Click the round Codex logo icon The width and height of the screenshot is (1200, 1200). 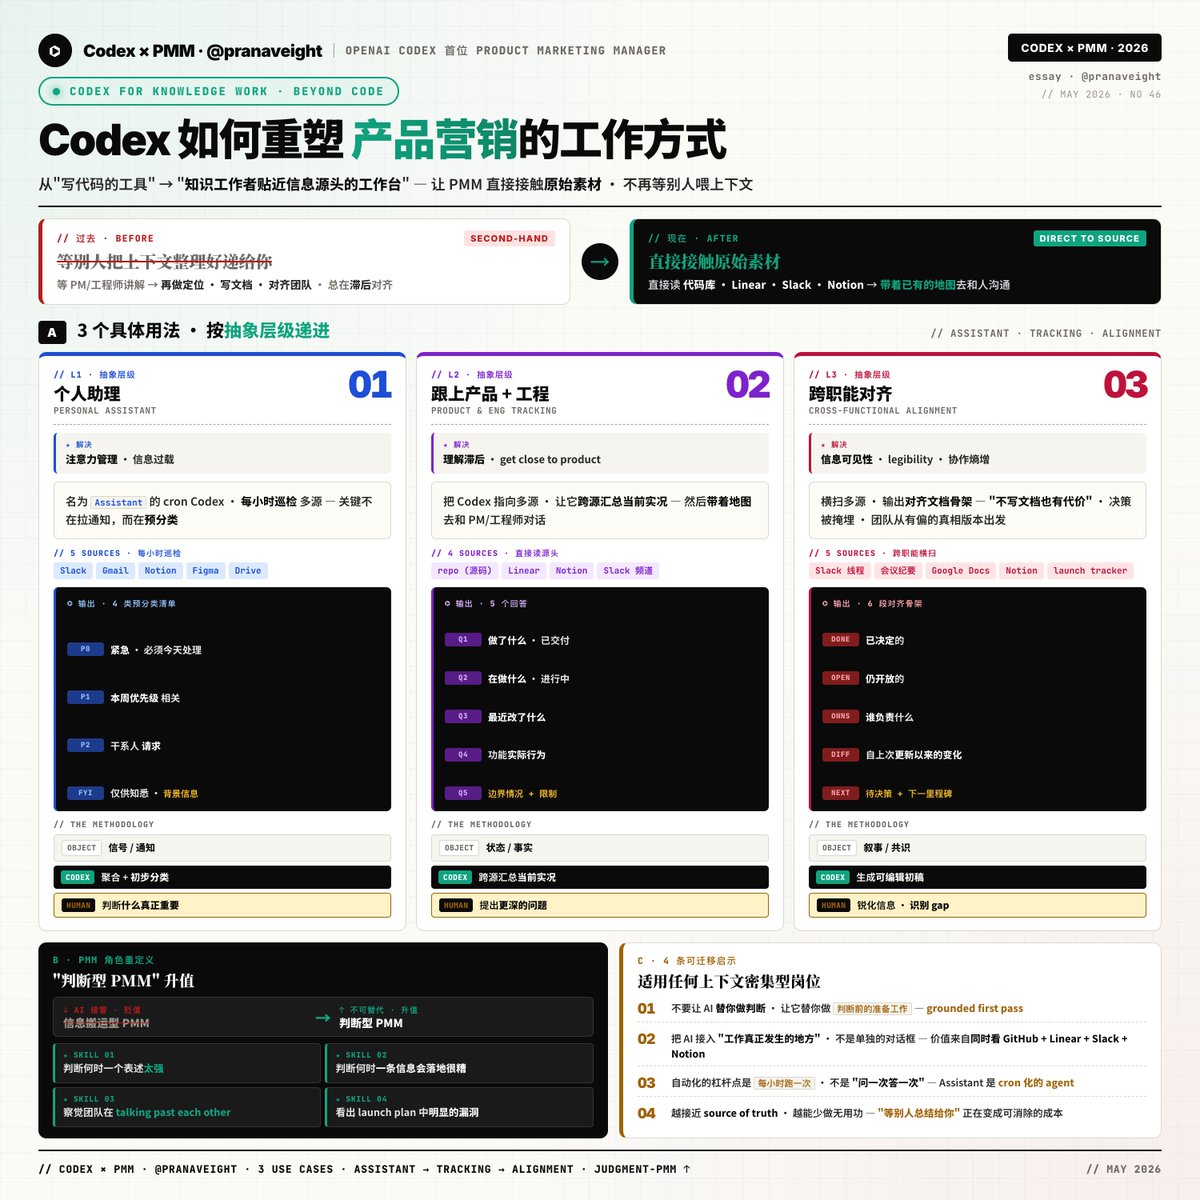pos(55,51)
